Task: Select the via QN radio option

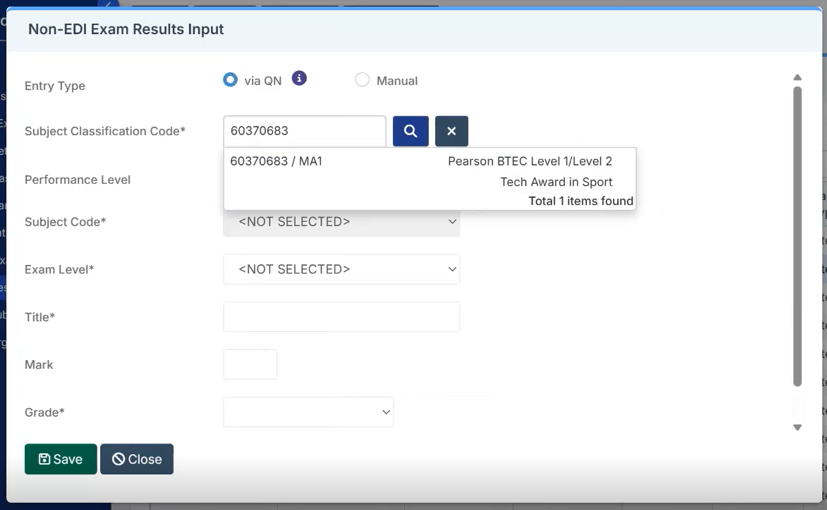Action: coord(231,80)
